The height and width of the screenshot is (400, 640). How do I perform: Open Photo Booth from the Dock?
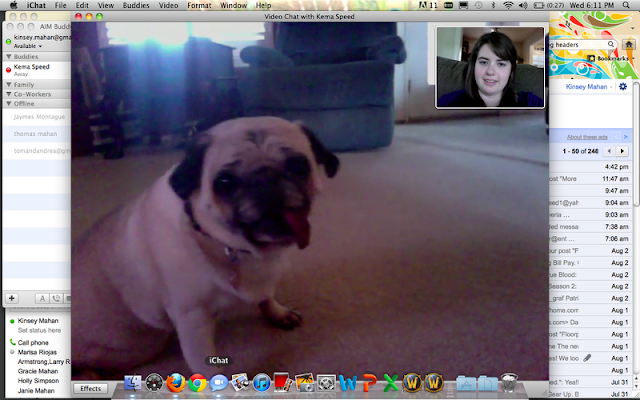tap(283, 382)
